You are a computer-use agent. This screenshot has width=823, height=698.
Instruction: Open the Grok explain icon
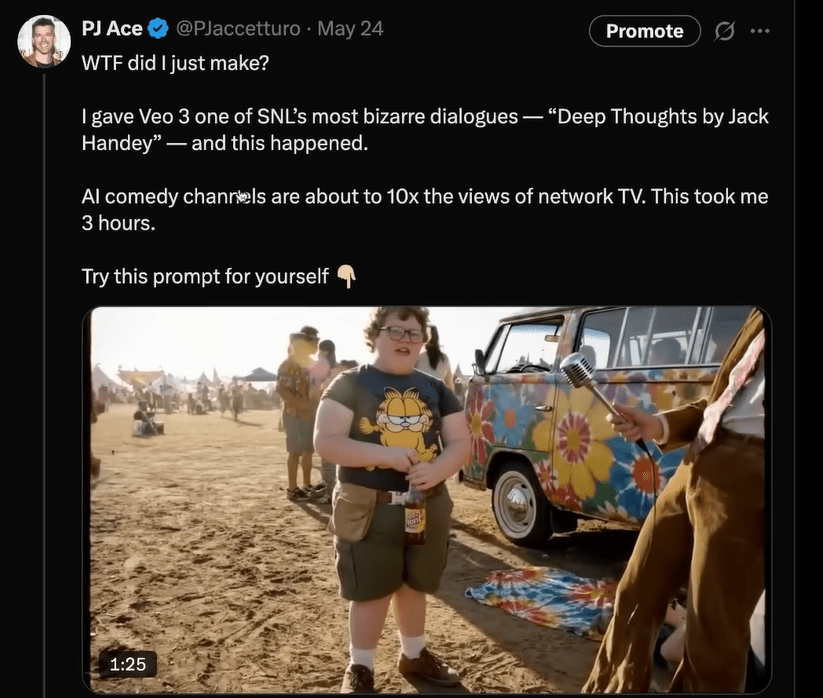[x=725, y=31]
